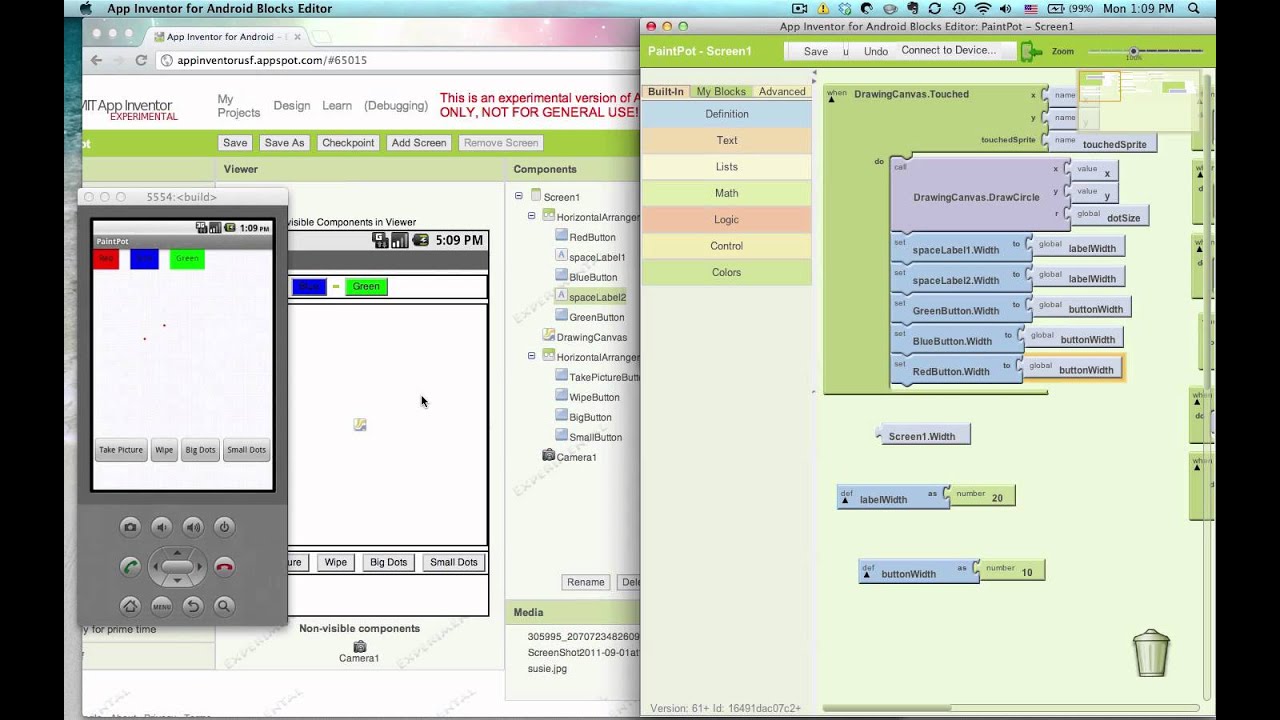This screenshot has height=720, width=1280.
Task: Switch to the Advanced tab
Action: (782, 91)
